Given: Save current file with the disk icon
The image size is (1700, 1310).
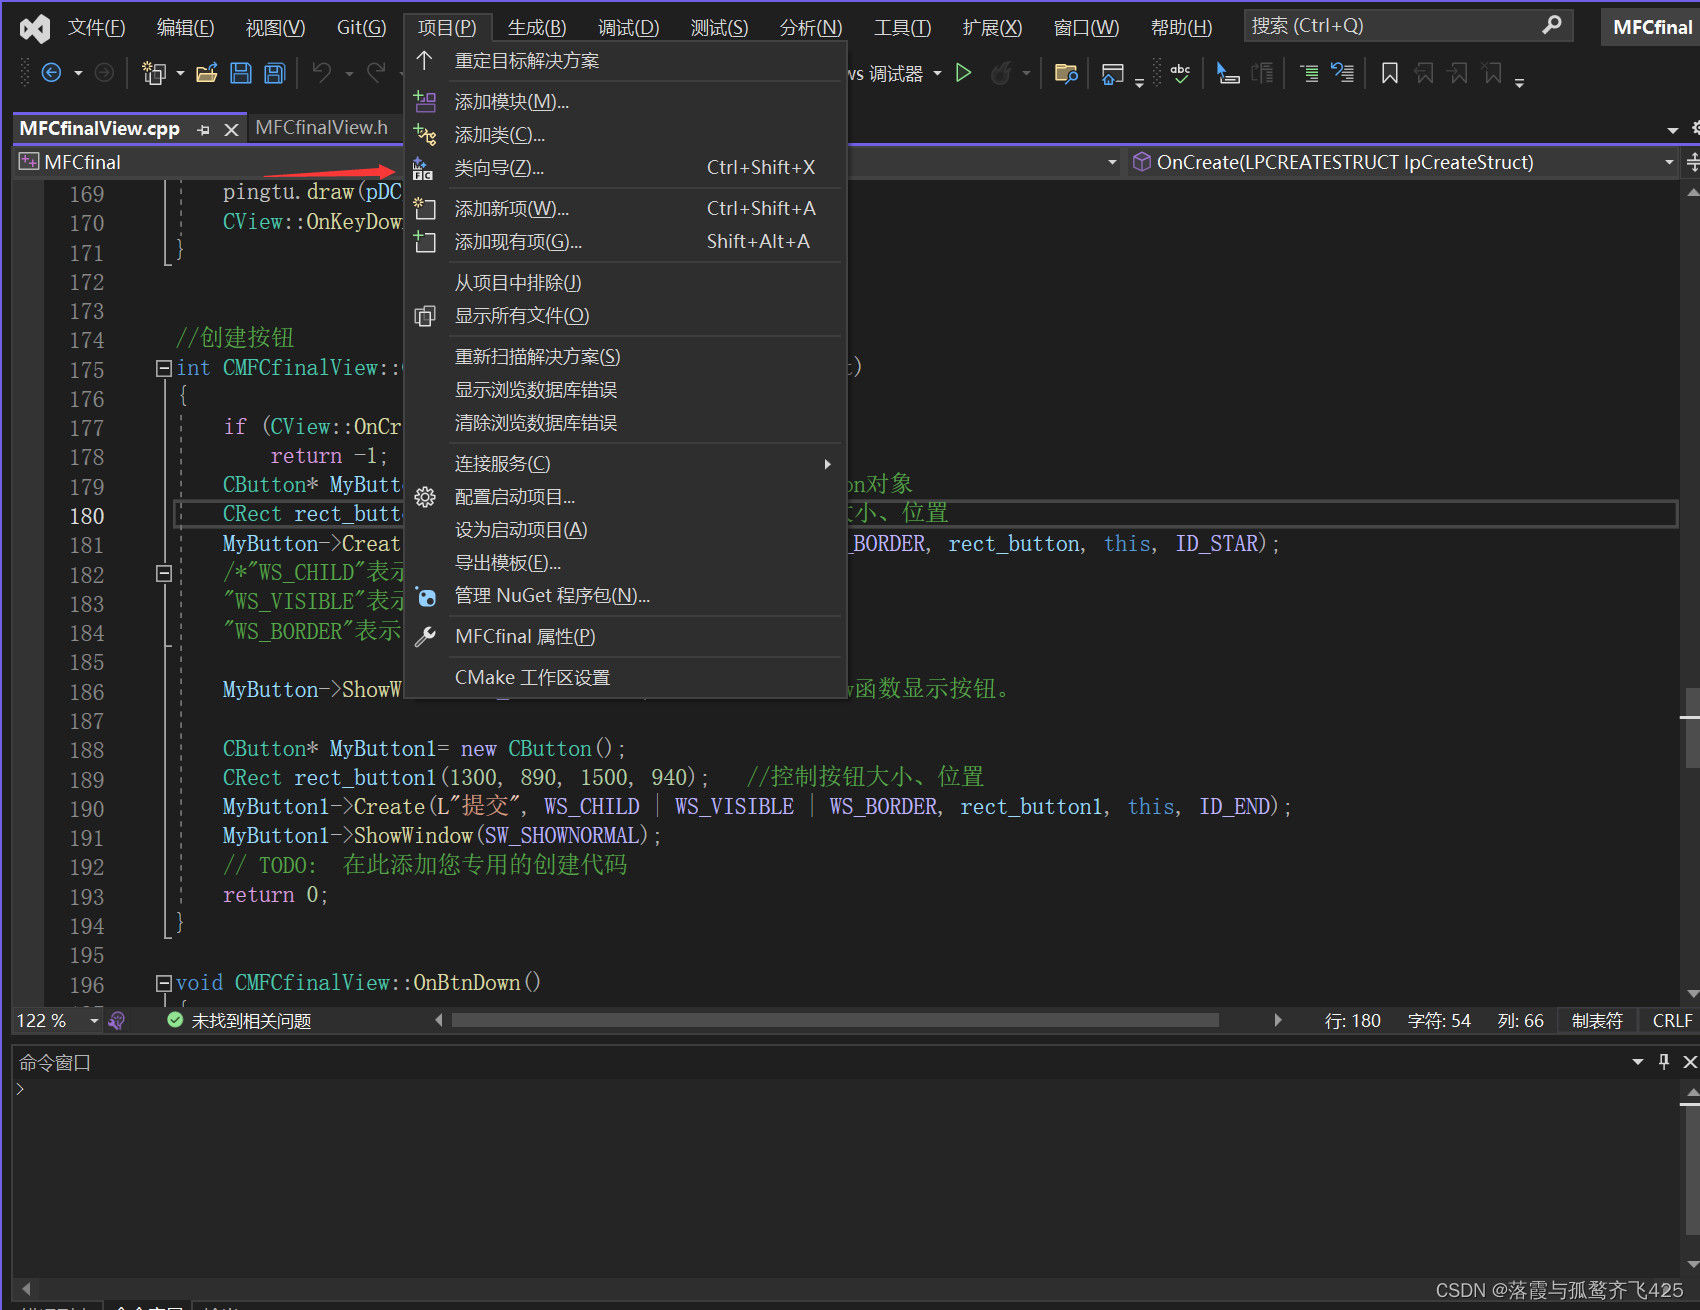Looking at the screenshot, I should pos(241,73).
